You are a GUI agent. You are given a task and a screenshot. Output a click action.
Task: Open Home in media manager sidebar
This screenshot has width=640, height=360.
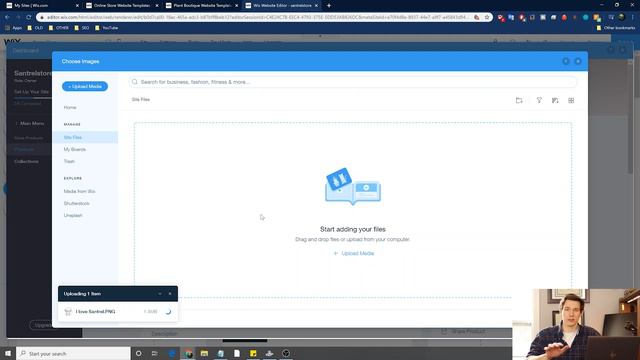pos(70,107)
